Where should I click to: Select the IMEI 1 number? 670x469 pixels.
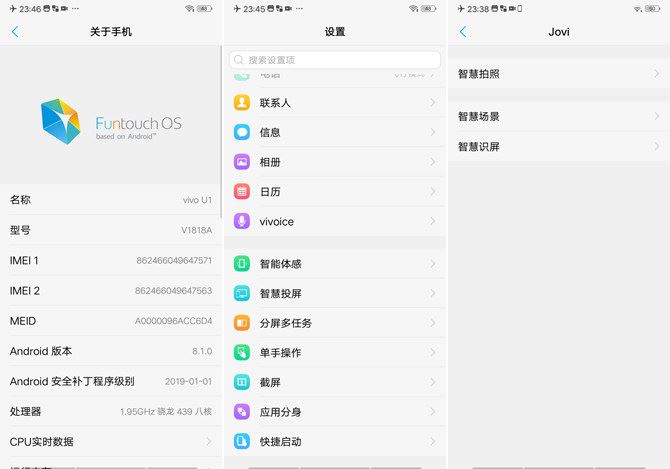click(174, 261)
